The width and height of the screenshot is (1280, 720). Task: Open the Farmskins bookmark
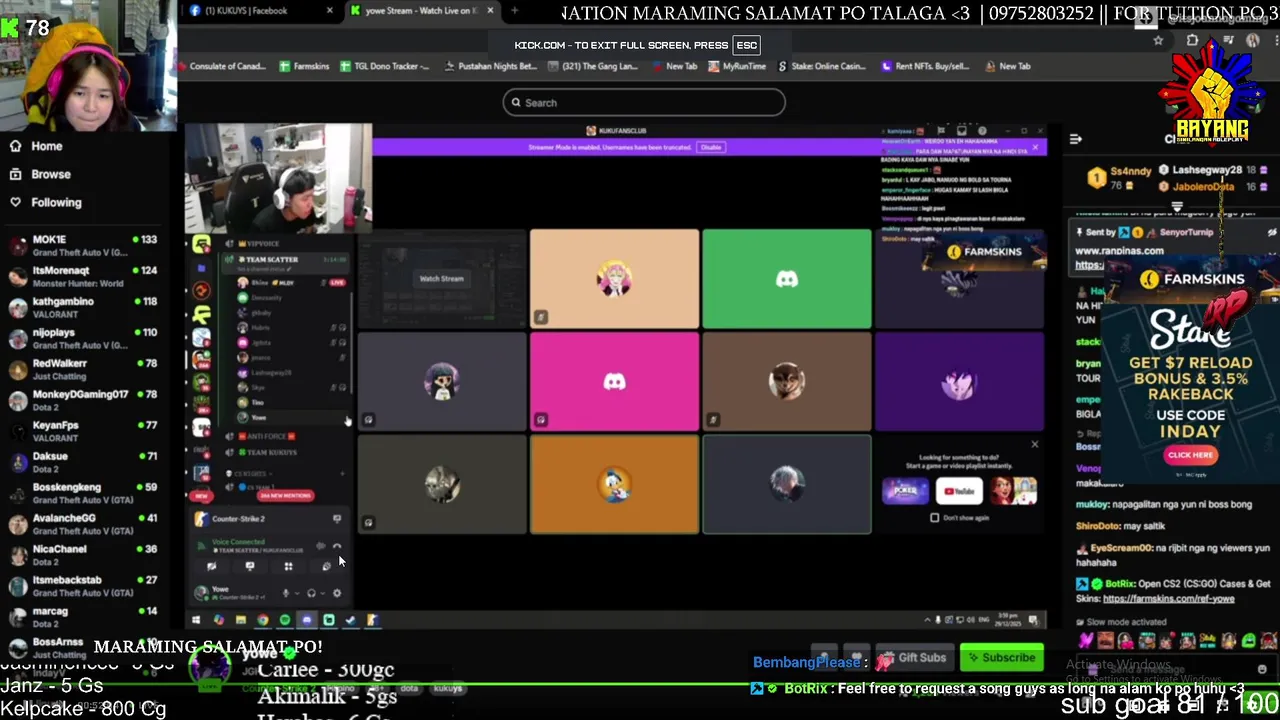[304, 66]
